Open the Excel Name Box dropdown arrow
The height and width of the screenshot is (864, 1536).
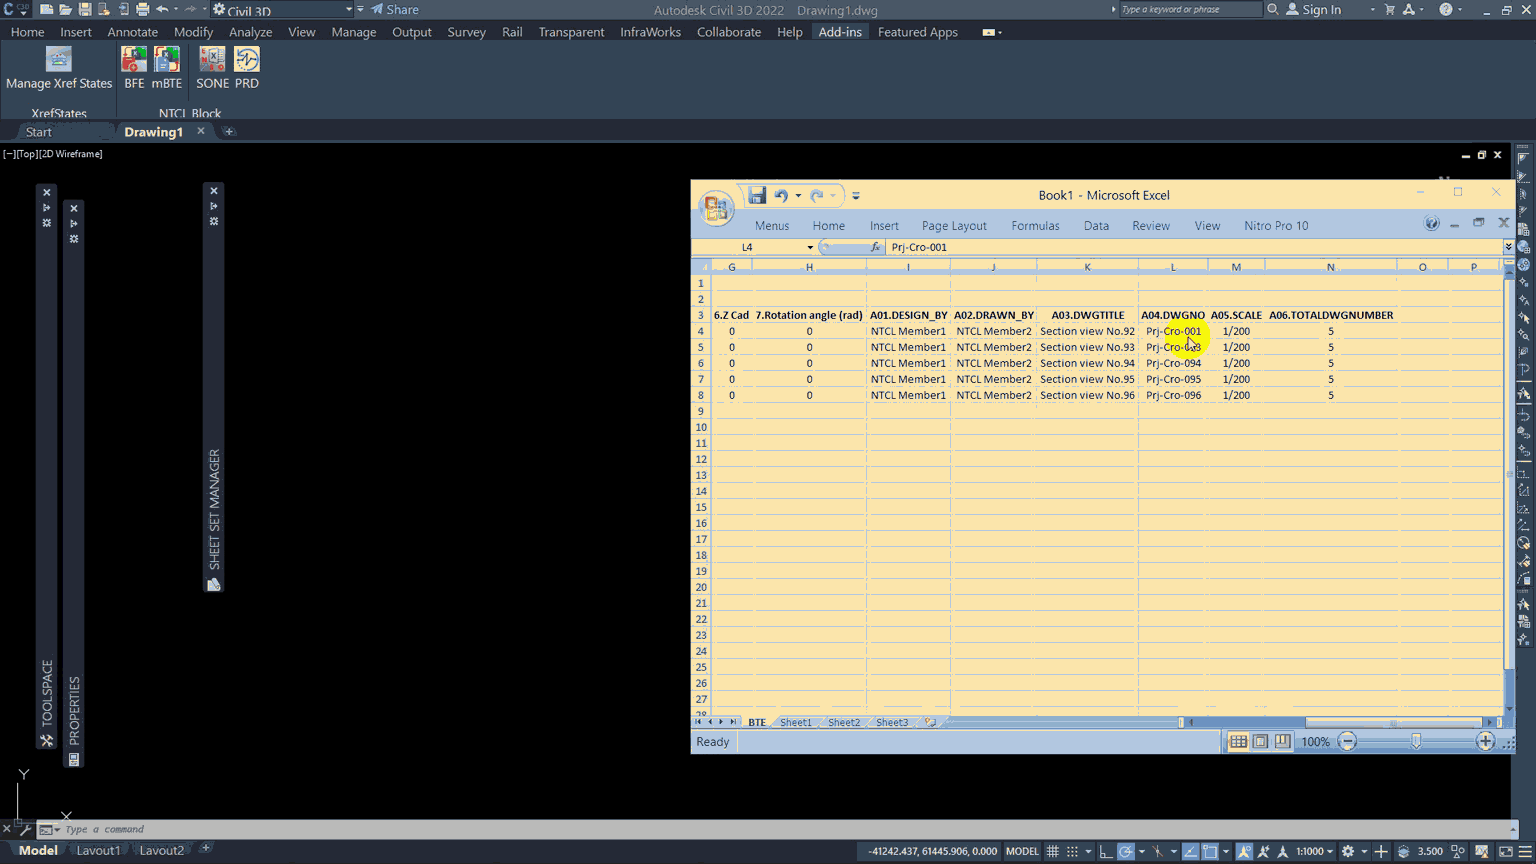point(810,247)
